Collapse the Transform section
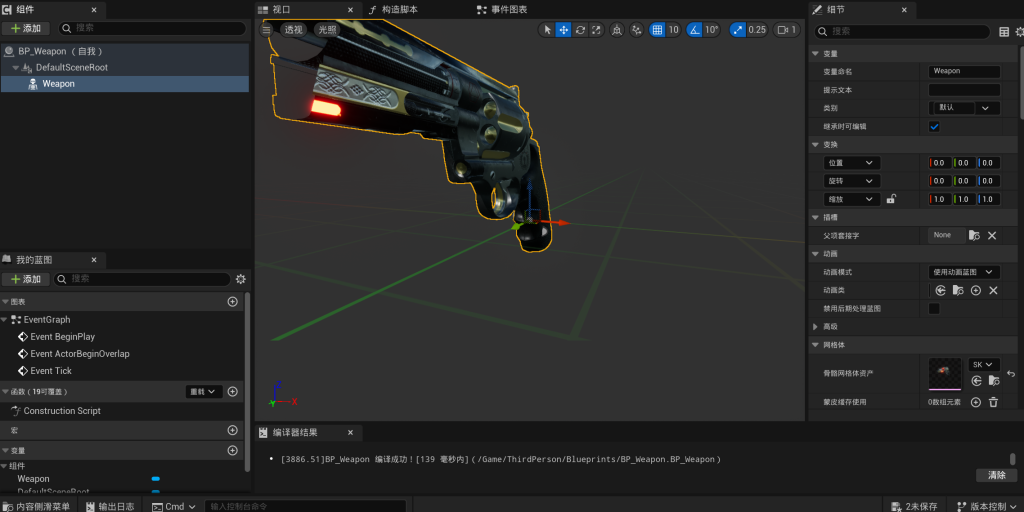Viewport: 1024px width, 512px height. pyautogui.click(x=815, y=144)
